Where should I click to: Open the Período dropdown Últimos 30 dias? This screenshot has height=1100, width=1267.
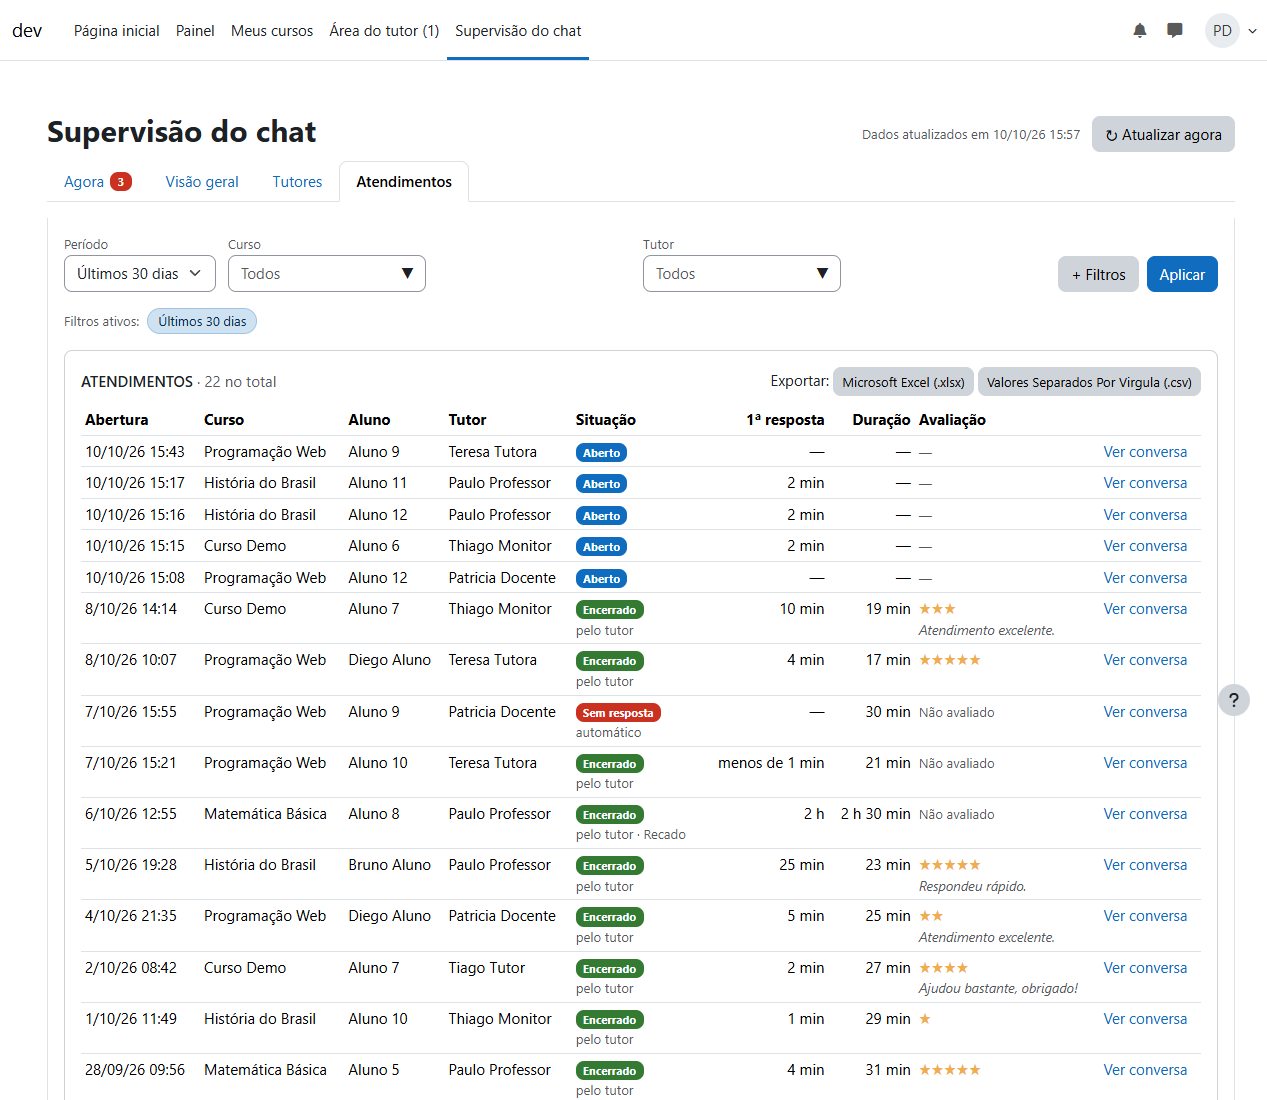tap(140, 274)
